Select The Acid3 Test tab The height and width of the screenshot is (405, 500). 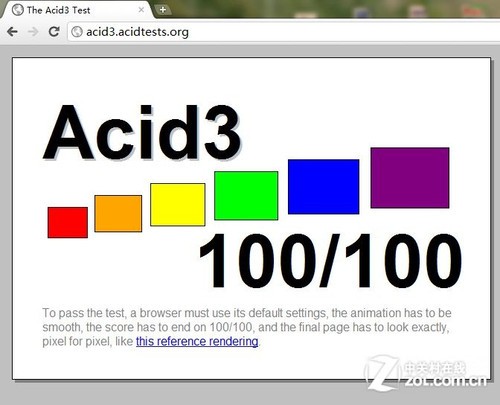77,10
